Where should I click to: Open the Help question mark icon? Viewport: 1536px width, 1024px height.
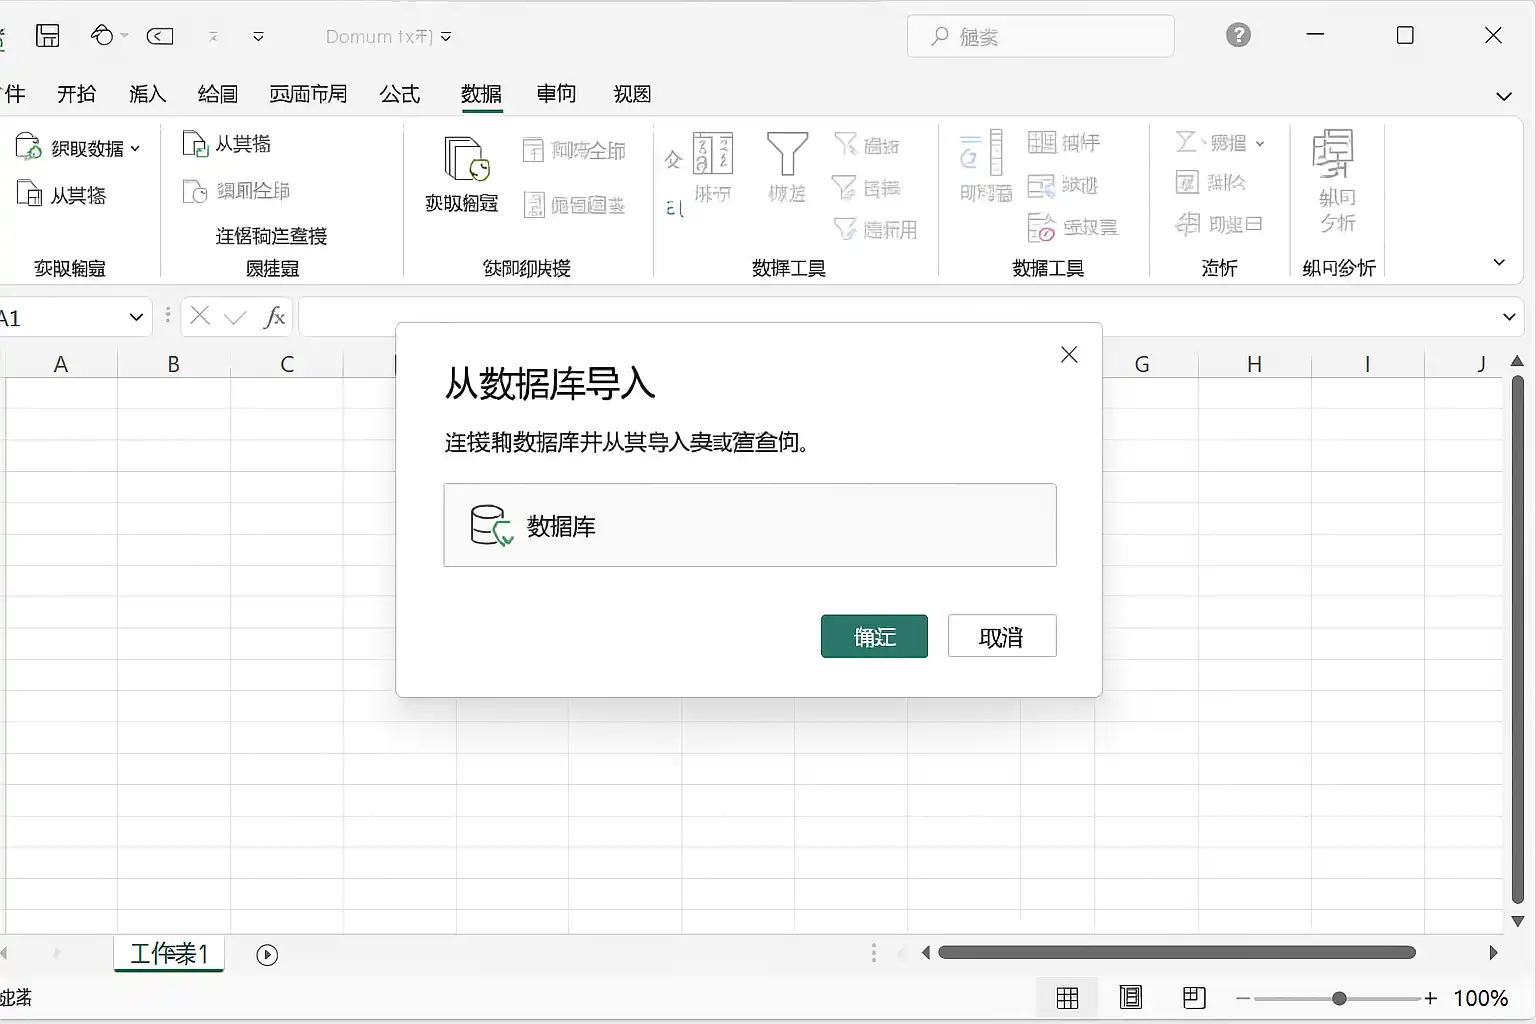point(1238,36)
